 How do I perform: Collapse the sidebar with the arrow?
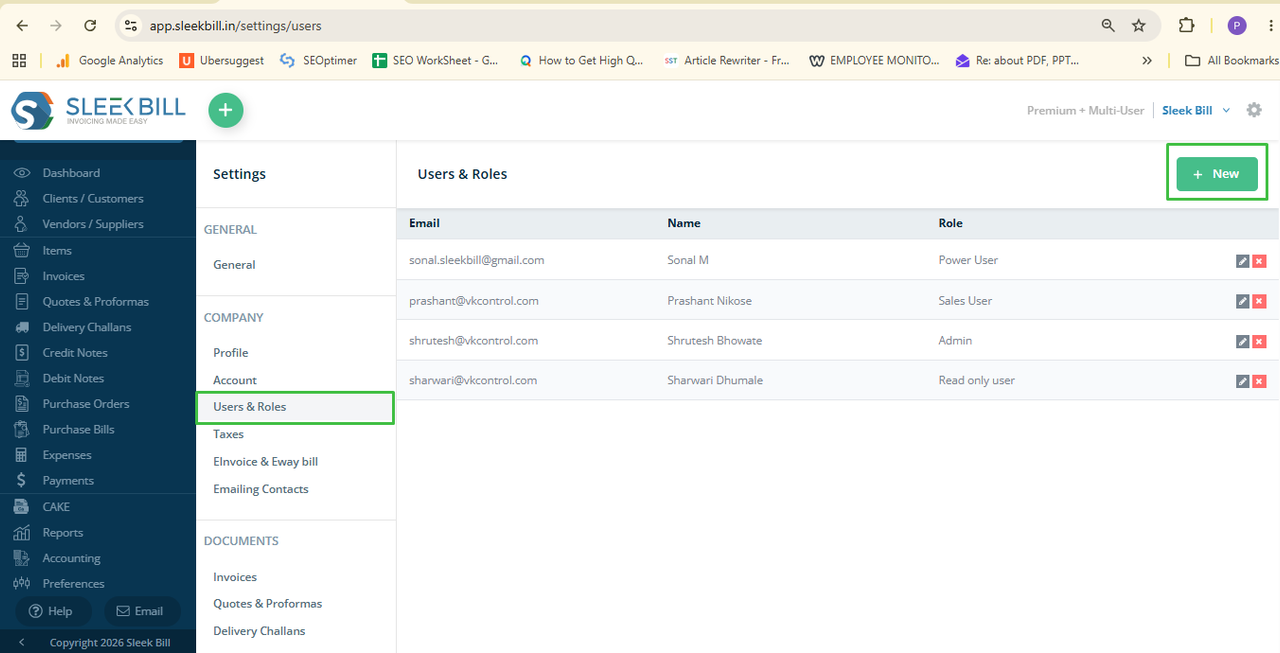(22, 642)
